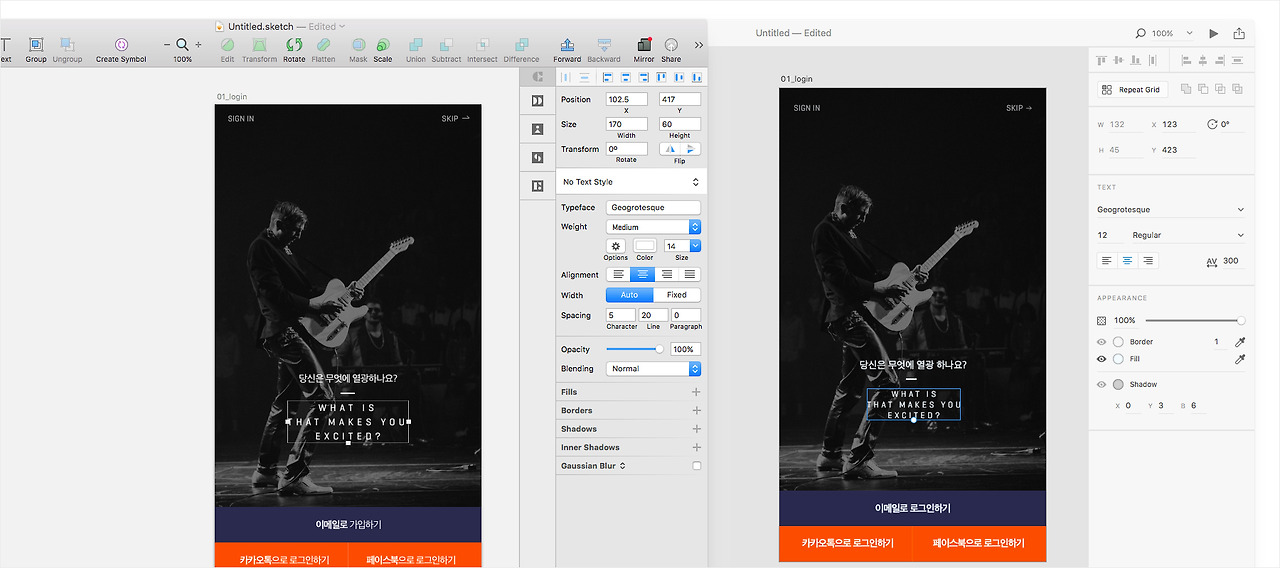The height and width of the screenshot is (568, 1280).
Task: Add a Shadows entry with plus
Action: [x=697, y=429]
